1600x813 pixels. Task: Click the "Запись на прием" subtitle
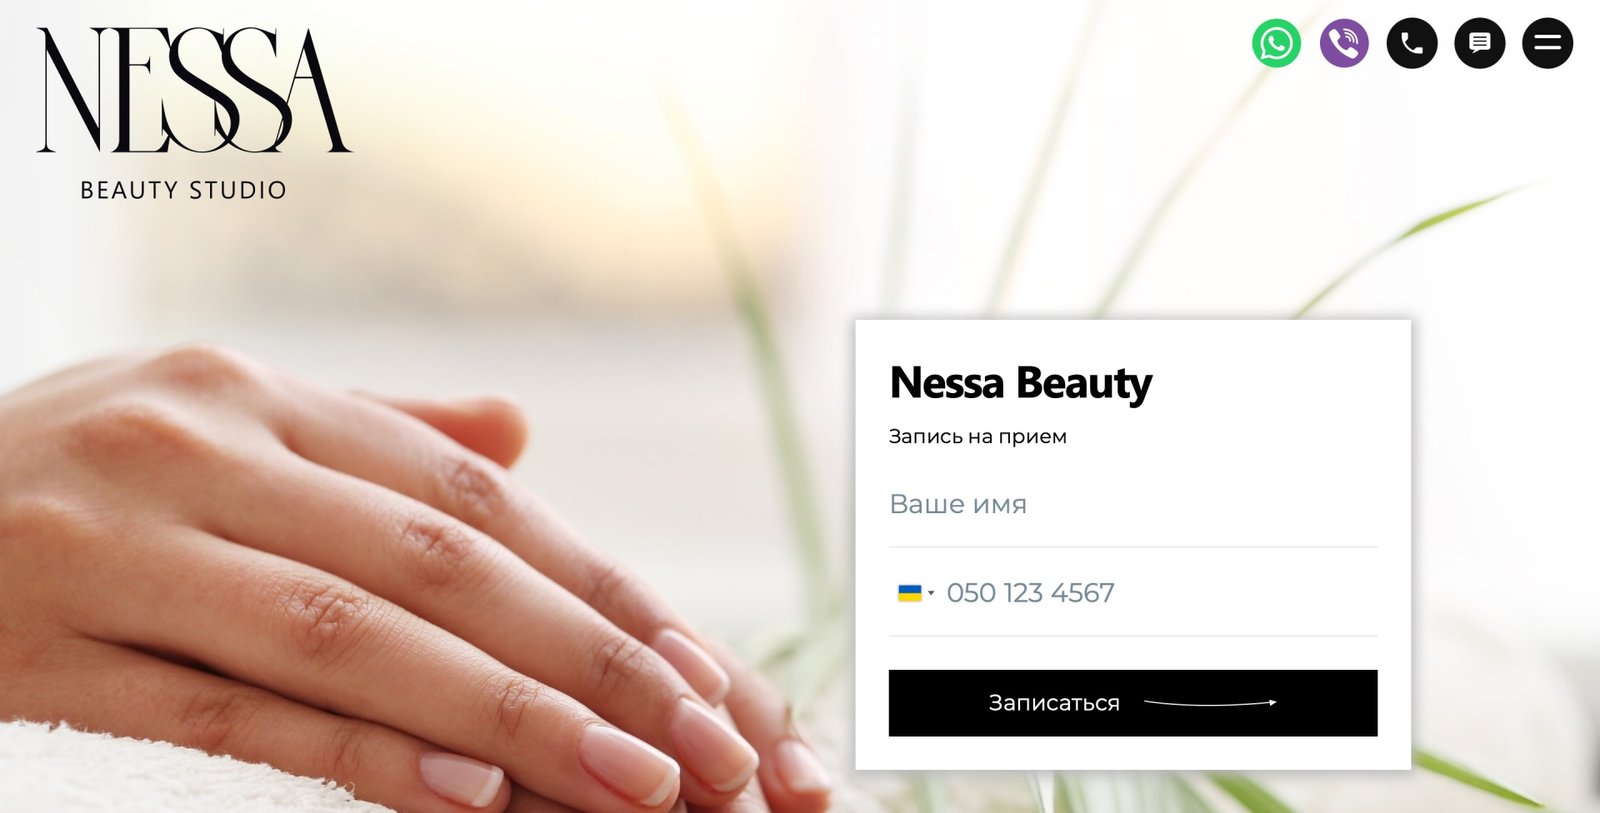coord(977,436)
